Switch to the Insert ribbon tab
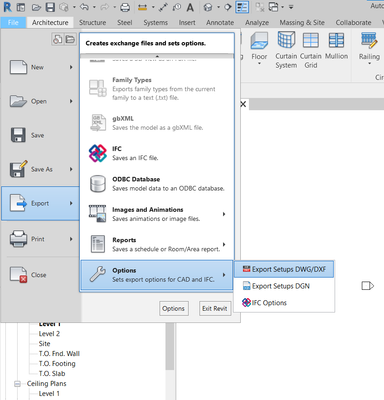This screenshot has width=384, height=400. (187, 23)
